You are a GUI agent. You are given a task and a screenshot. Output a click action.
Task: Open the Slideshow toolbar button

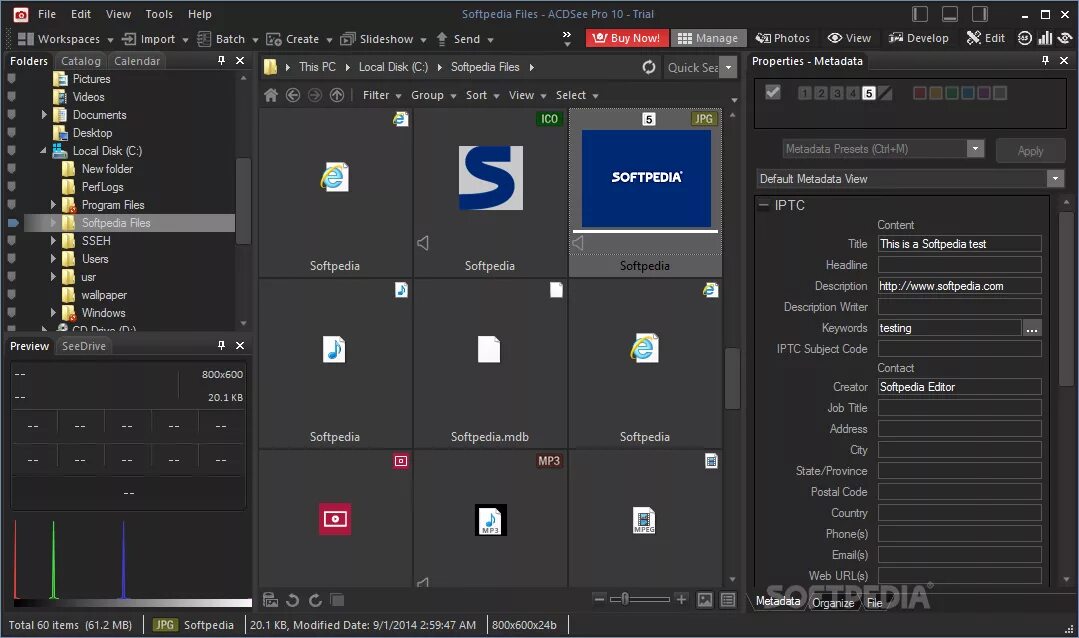(x=383, y=39)
